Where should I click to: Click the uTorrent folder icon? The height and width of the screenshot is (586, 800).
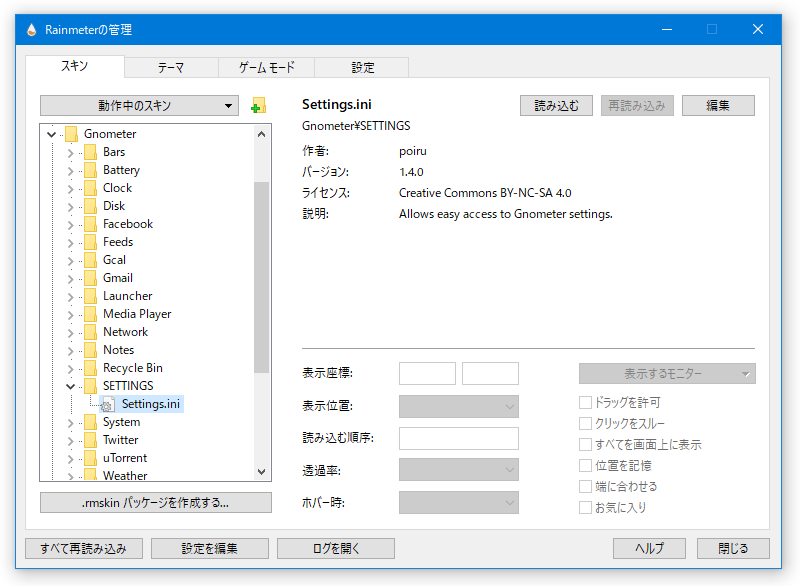pyautogui.click(x=90, y=458)
